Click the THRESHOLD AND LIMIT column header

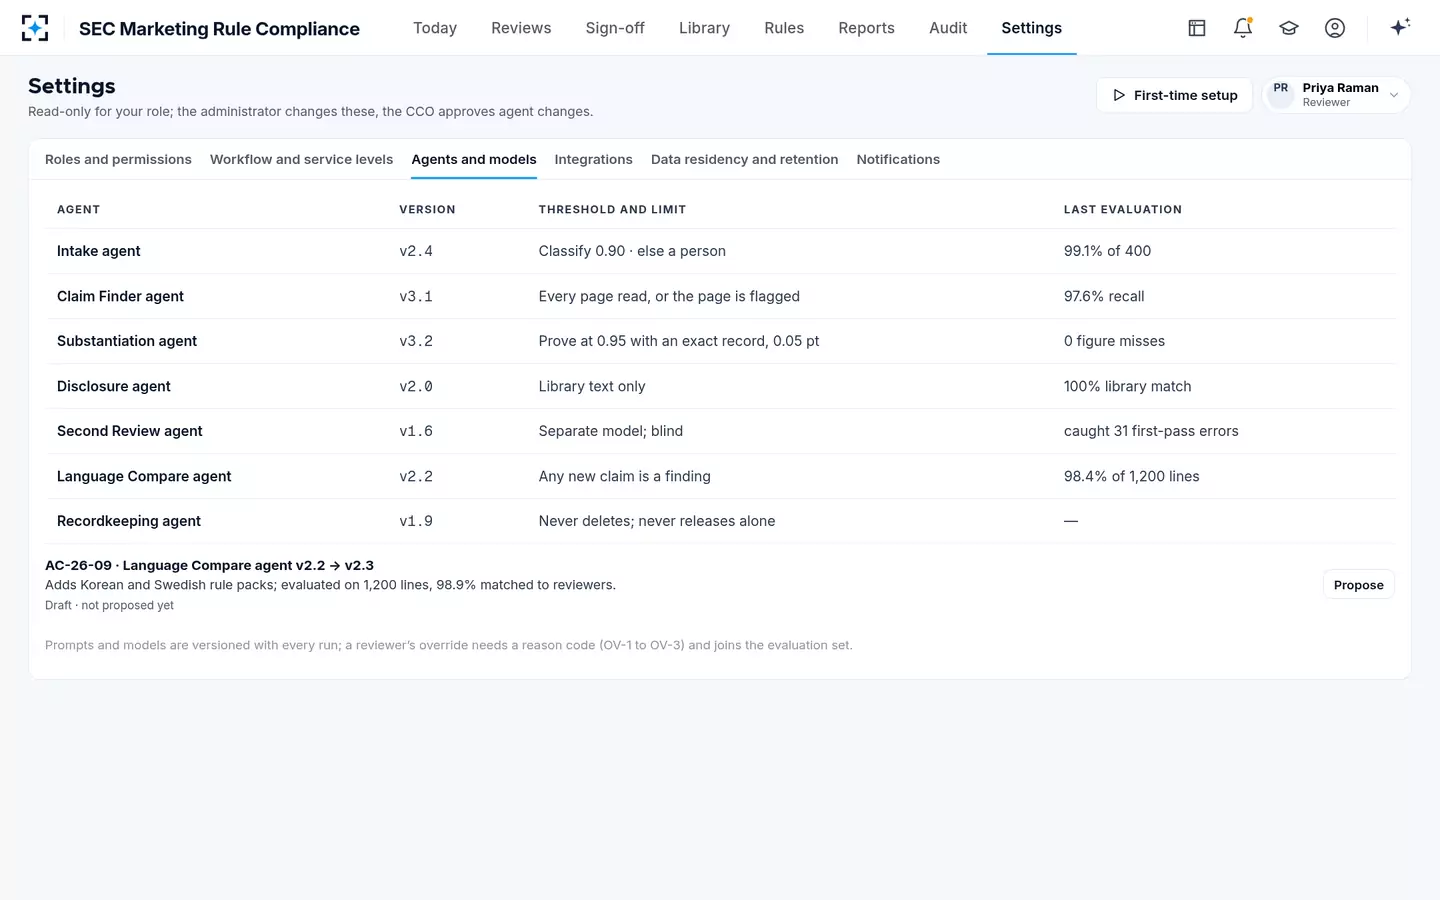[612, 209]
